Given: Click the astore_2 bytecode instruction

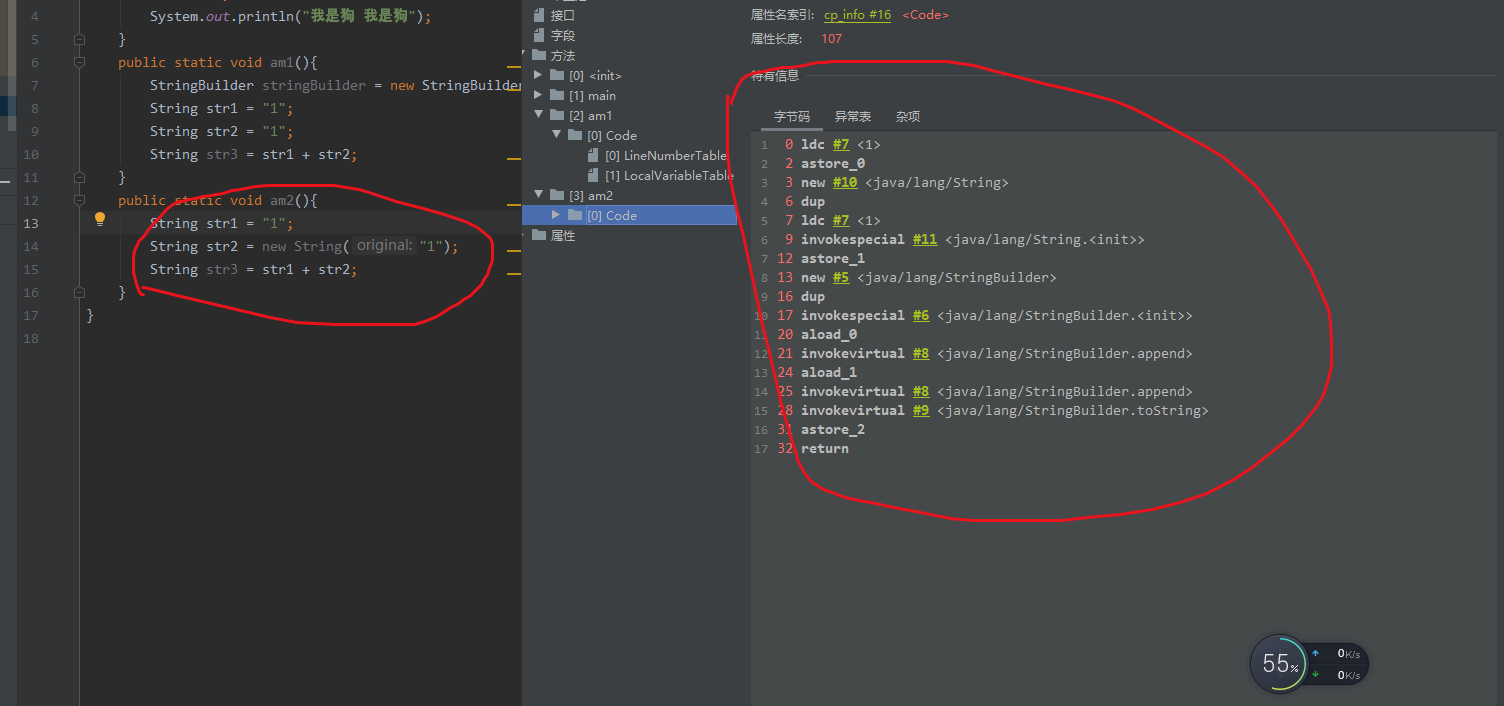Looking at the screenshot, I should (x=833, y=429).
